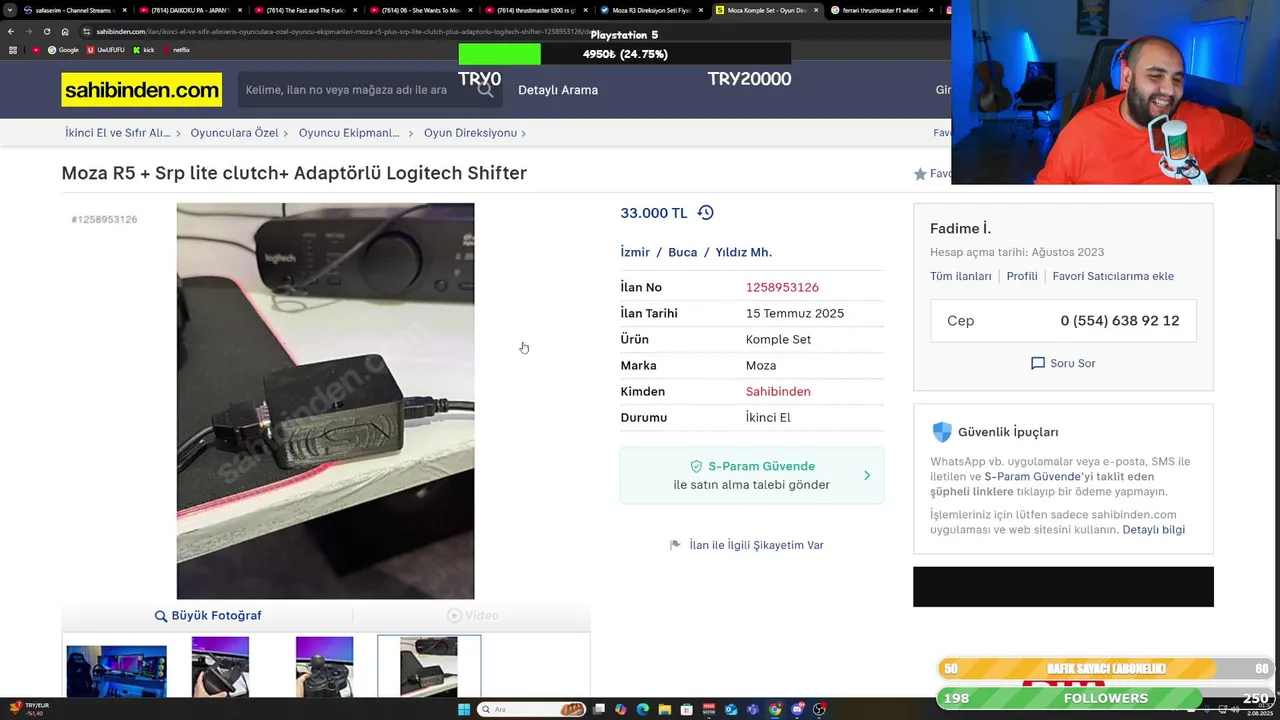Open File Explorer from the taskbar
Image resolution: width=1280 pixels, height=720 pixels.
tap(665, 709)
